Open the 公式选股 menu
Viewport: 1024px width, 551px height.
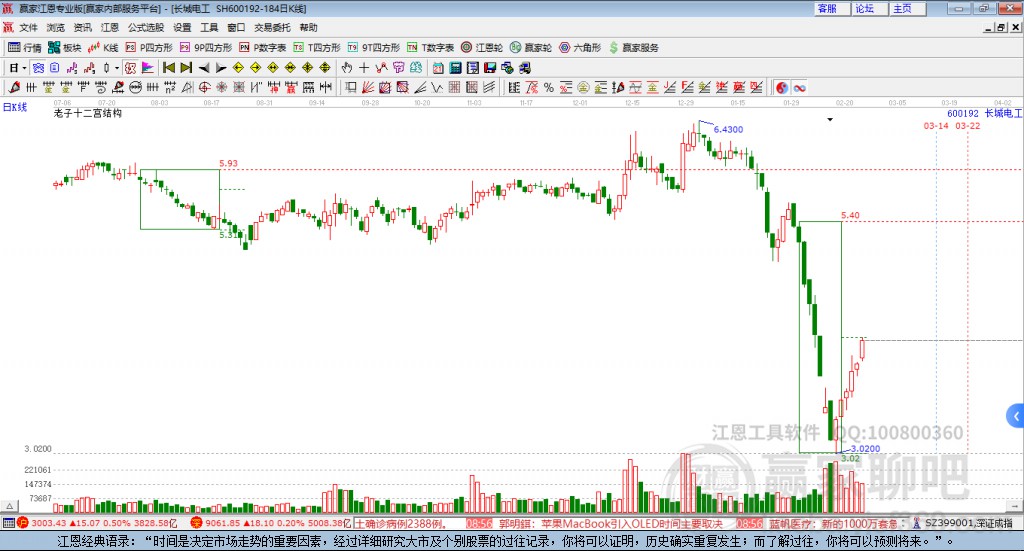146,27
